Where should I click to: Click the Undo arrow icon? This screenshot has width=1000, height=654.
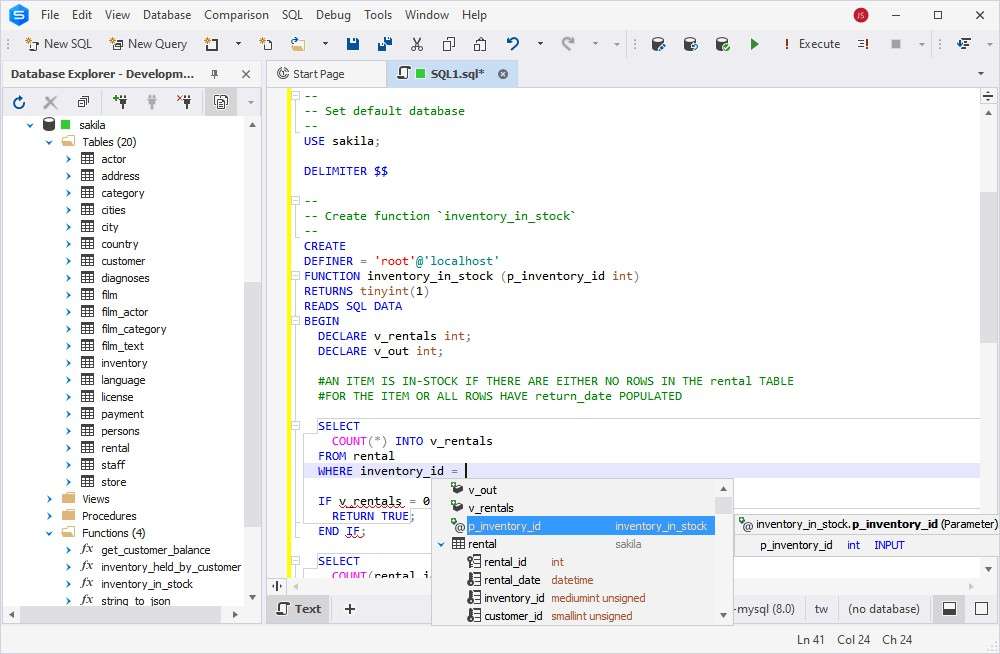[513, 44]
